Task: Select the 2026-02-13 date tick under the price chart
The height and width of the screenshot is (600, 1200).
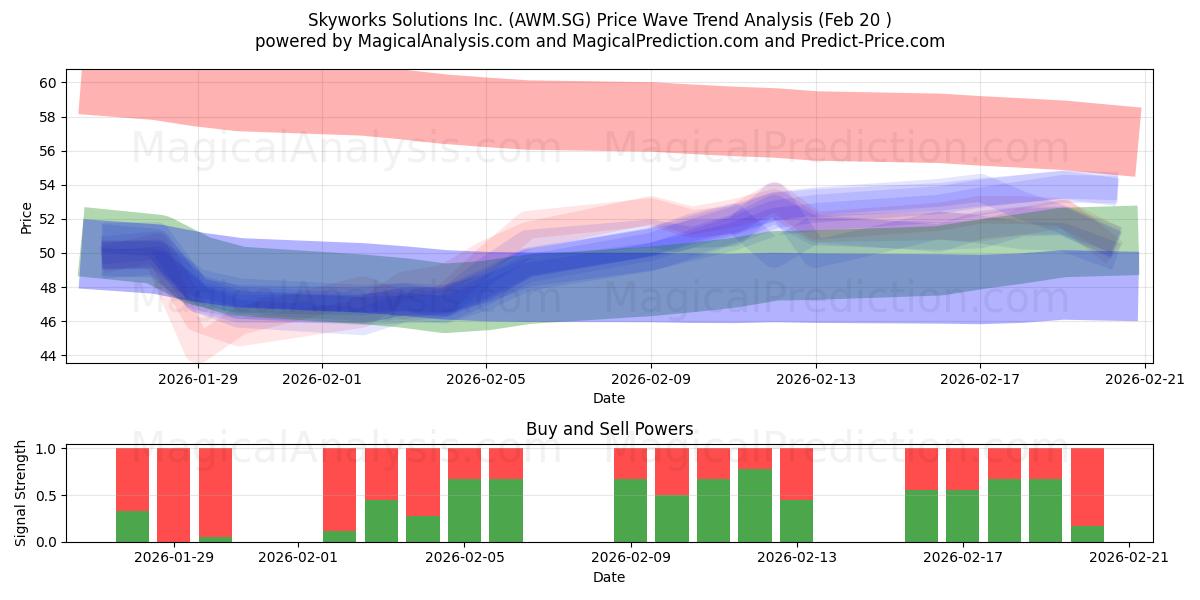Action: (x=816, y=380)
